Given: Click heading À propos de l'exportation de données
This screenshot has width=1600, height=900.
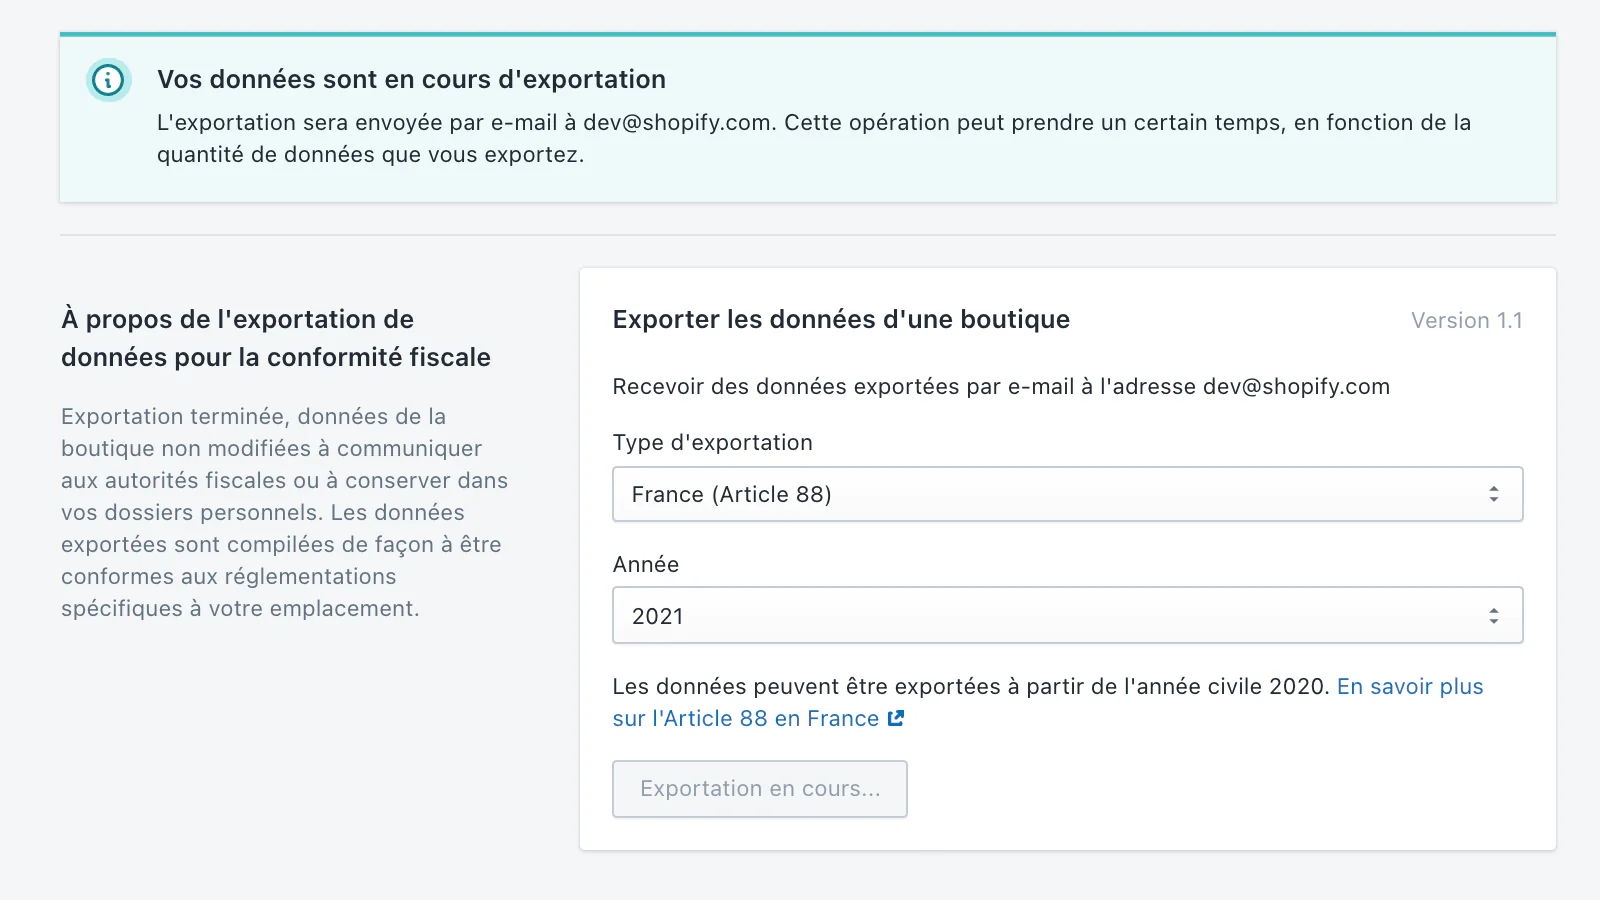Looking at the screenshot, I should (x=276, y=338).
